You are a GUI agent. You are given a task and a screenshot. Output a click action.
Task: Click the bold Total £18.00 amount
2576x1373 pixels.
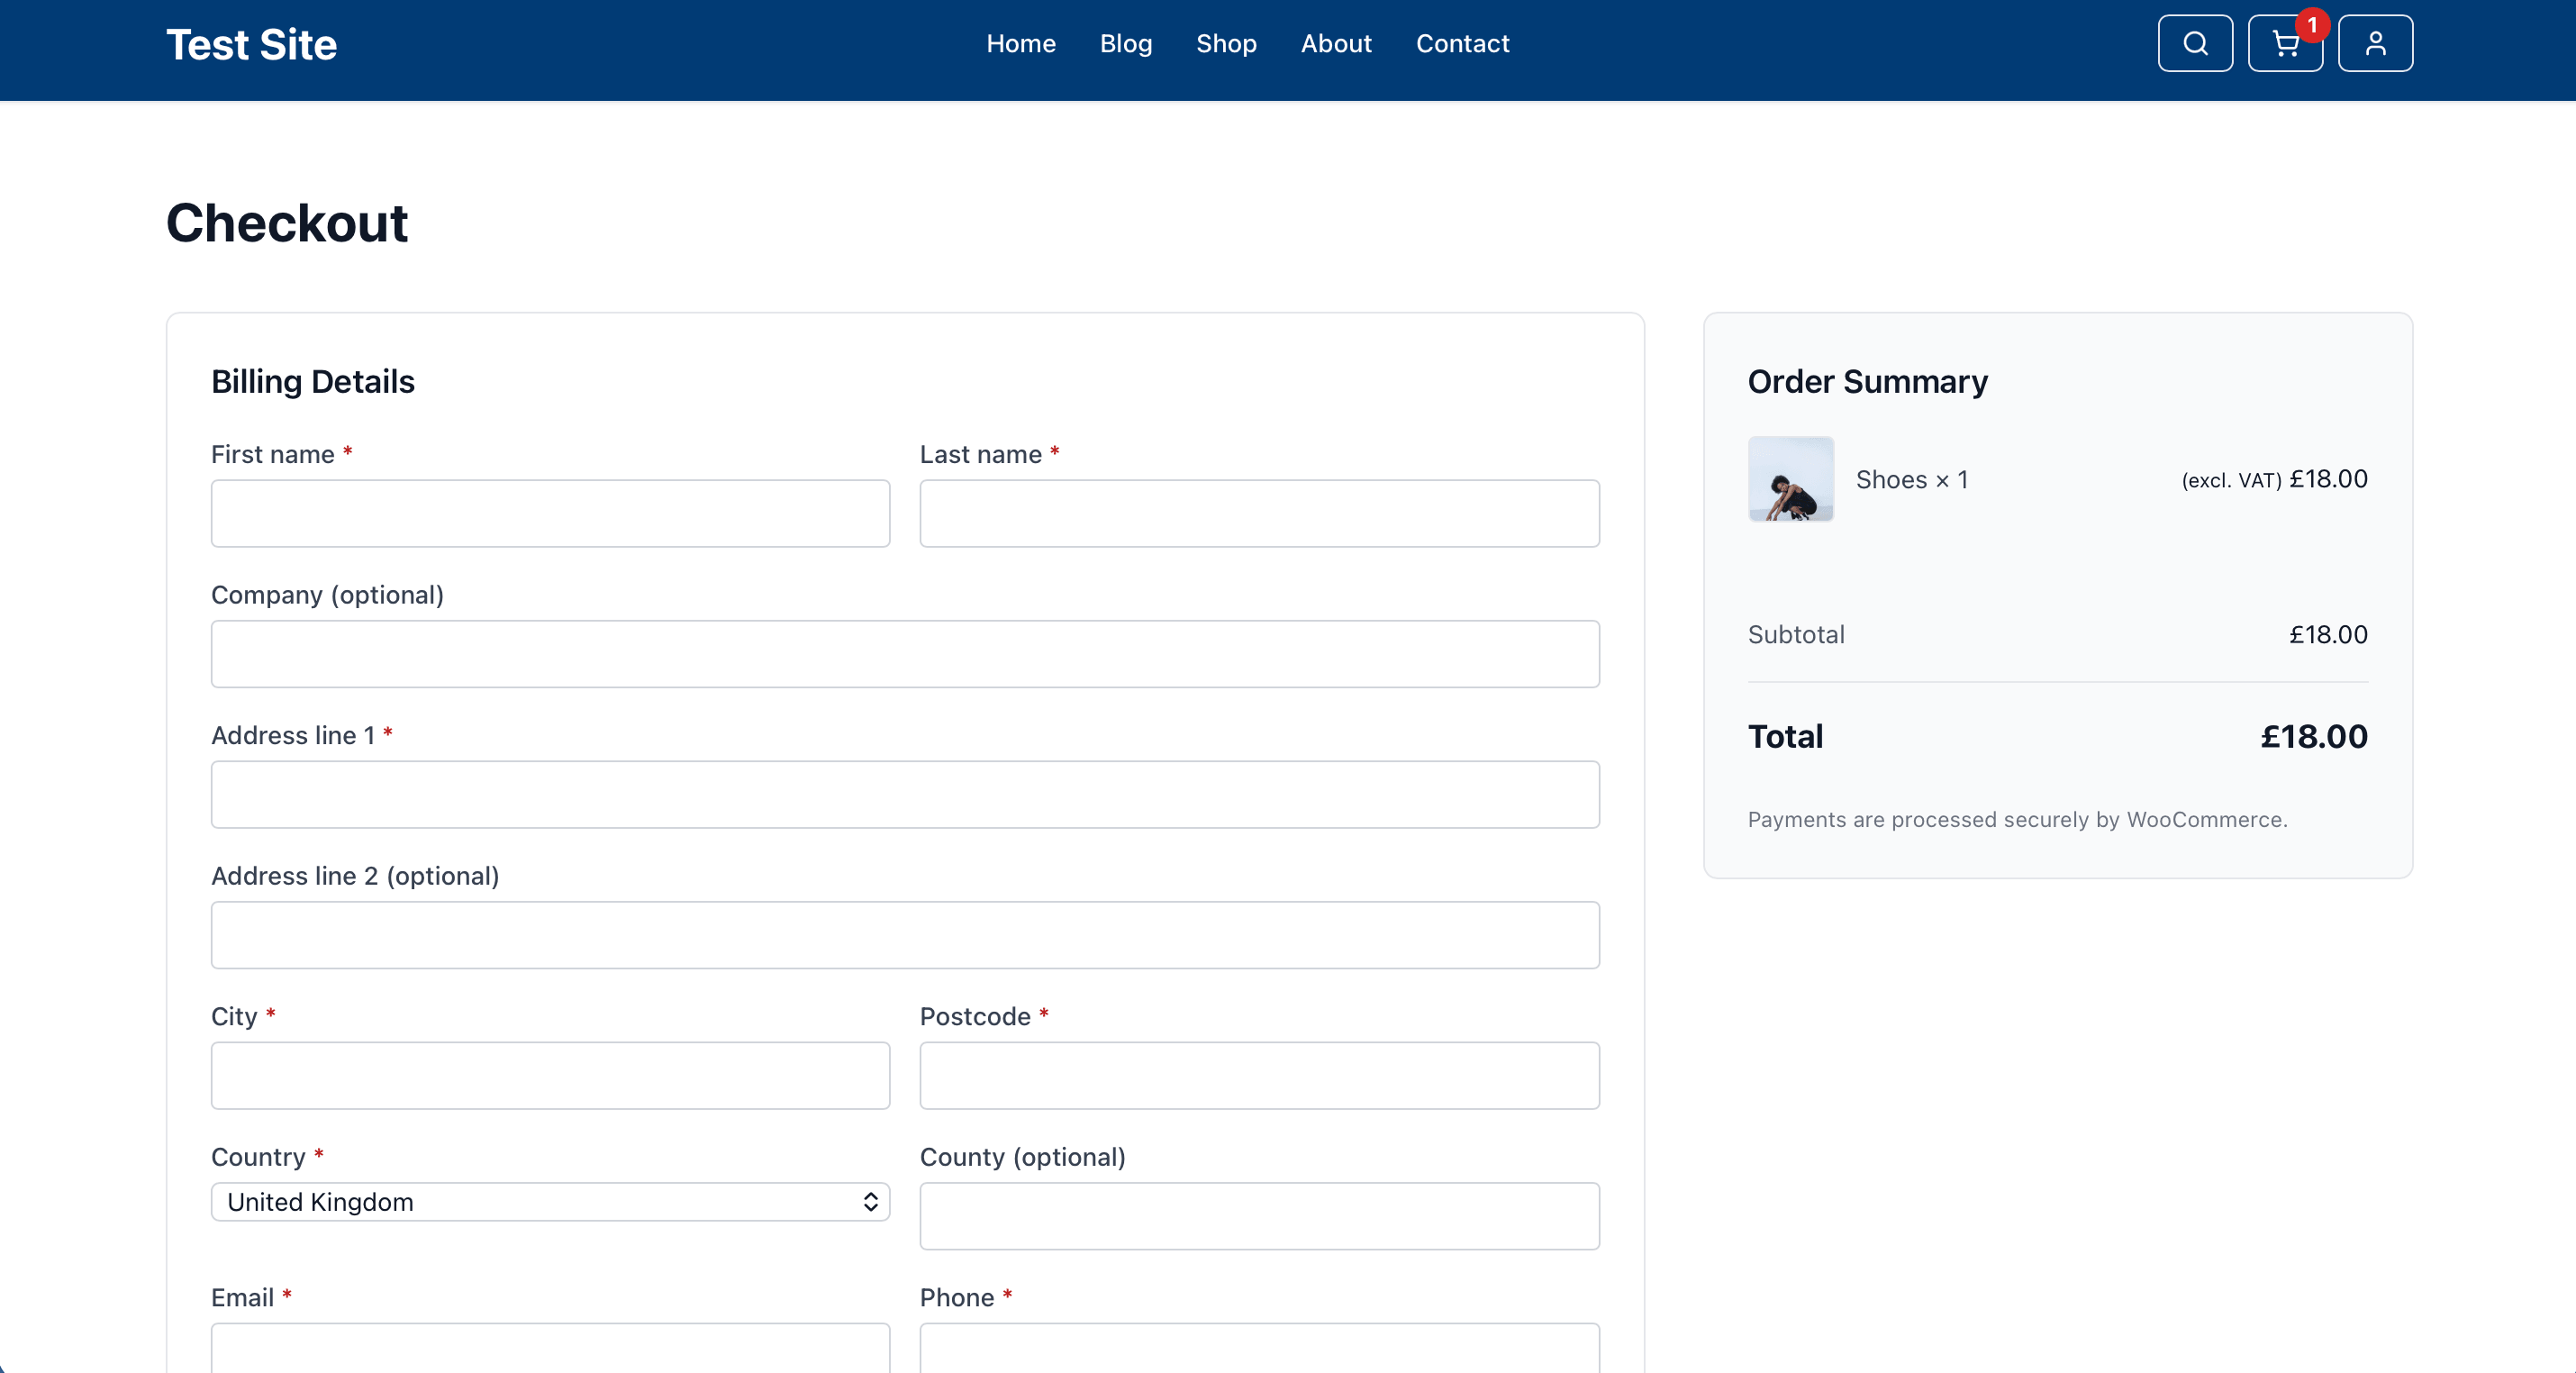(x=2313, y=737)
